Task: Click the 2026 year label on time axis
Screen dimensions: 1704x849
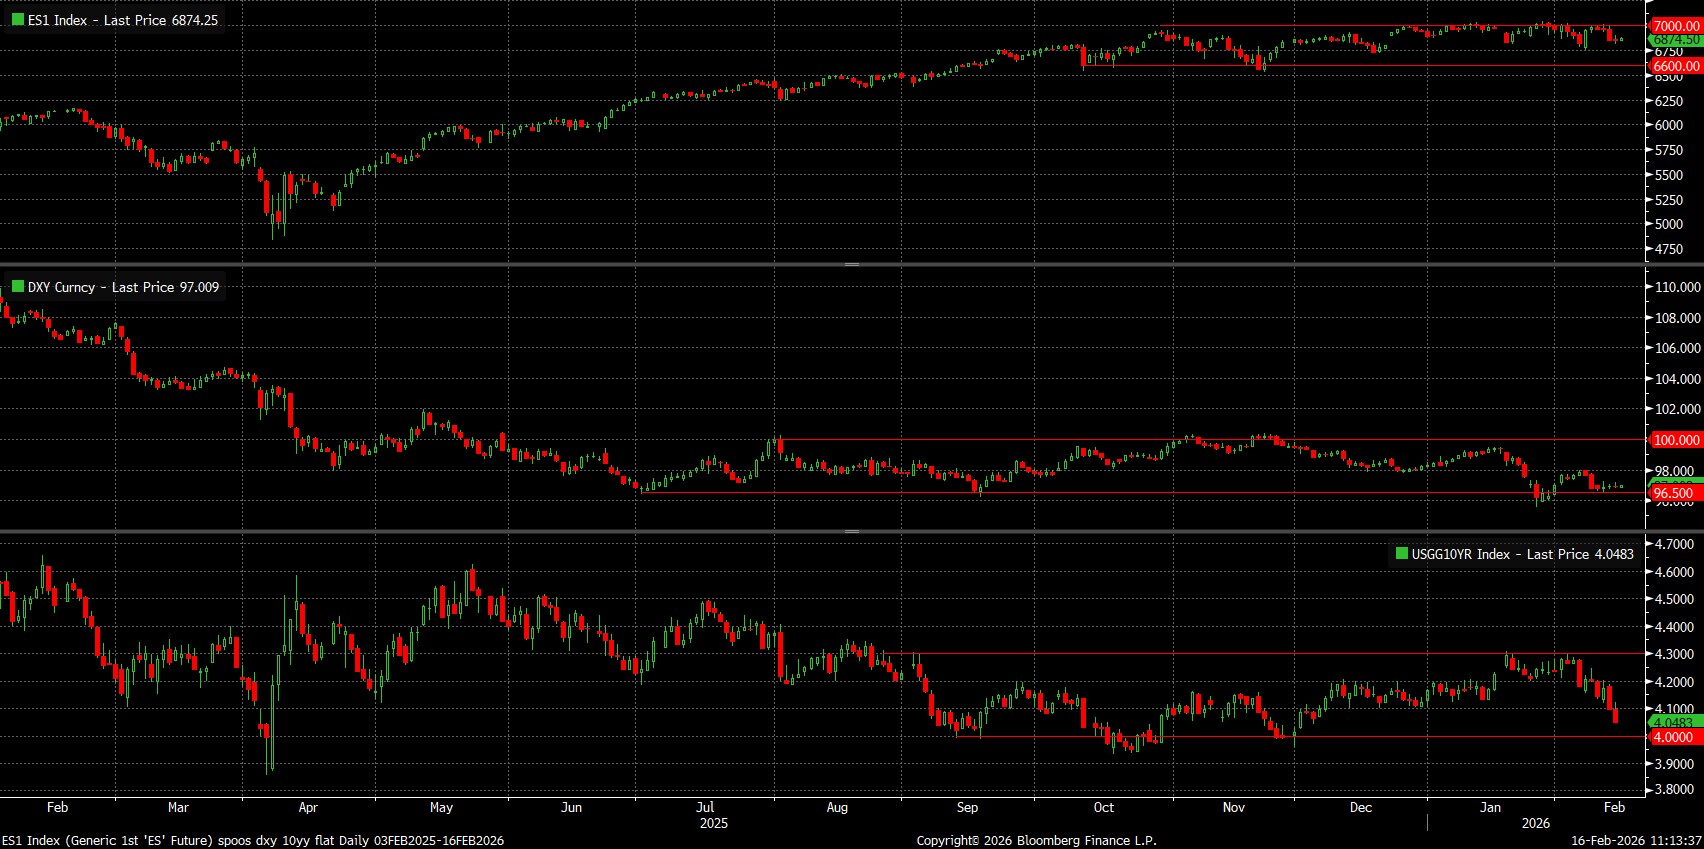Action: 1535,823
